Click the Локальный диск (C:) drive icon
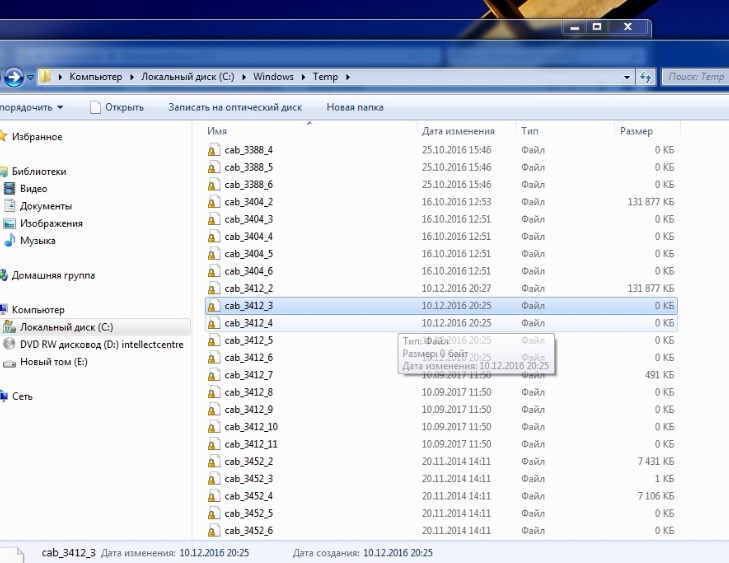 9,327
